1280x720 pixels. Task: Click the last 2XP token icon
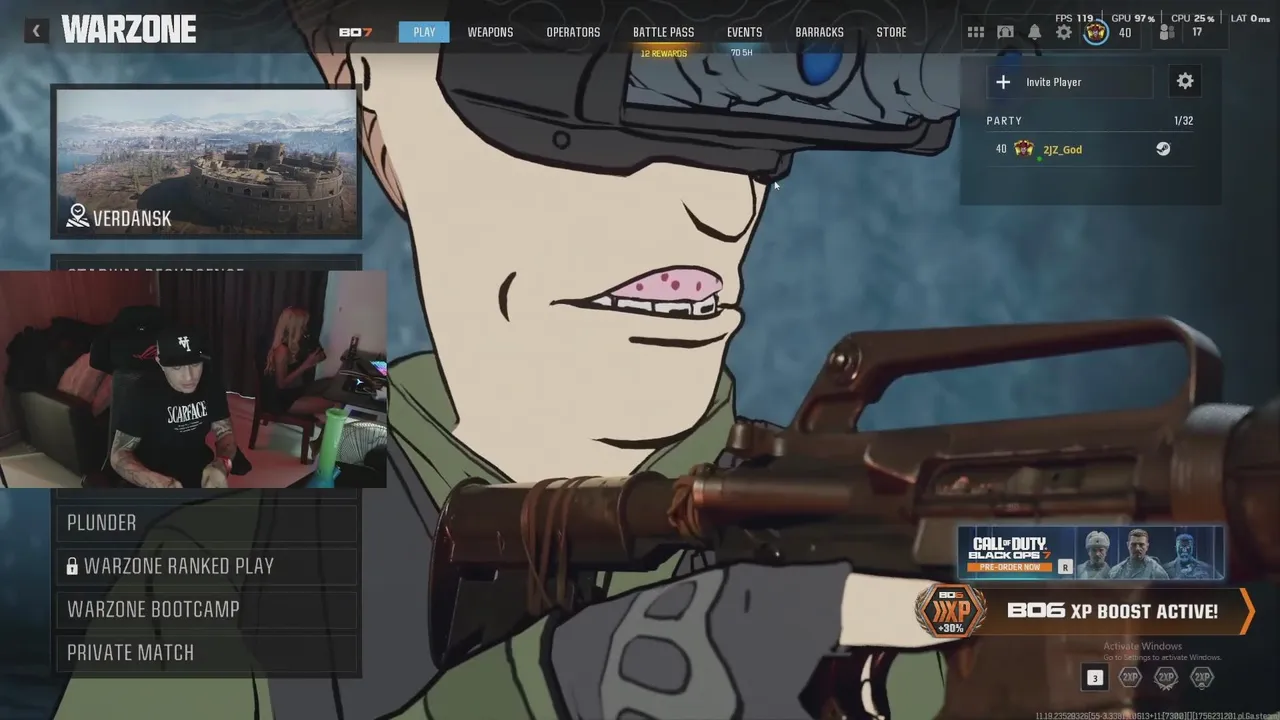click(x=1202, y=678)
